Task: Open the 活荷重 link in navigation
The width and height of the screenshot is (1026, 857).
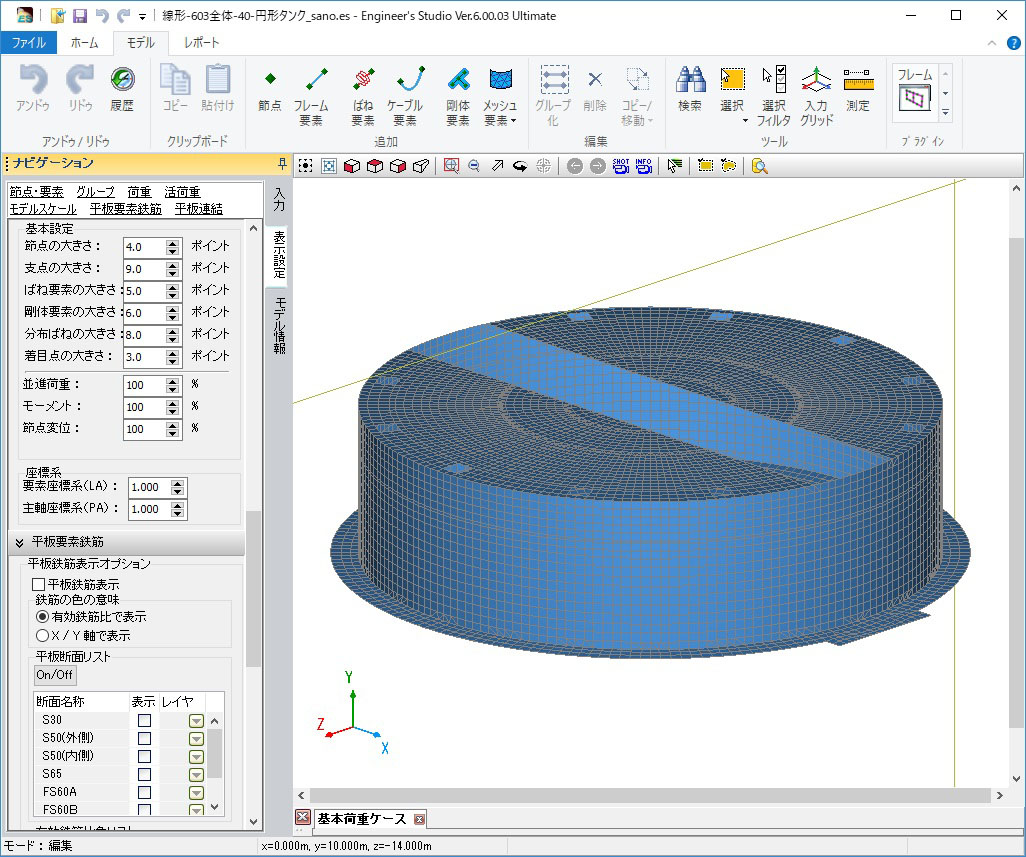Action: [x=182, y=192]
